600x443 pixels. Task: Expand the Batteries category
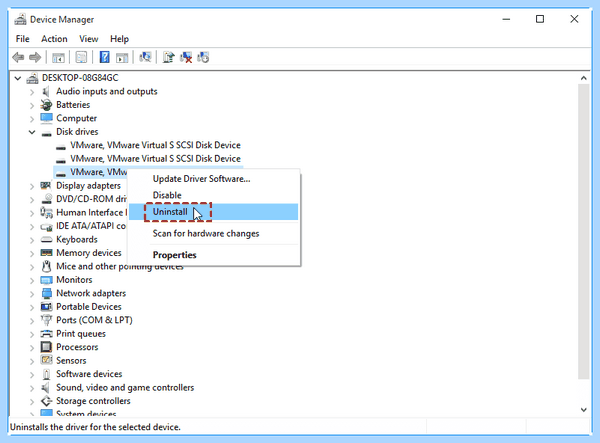click(x=32, y=105)
